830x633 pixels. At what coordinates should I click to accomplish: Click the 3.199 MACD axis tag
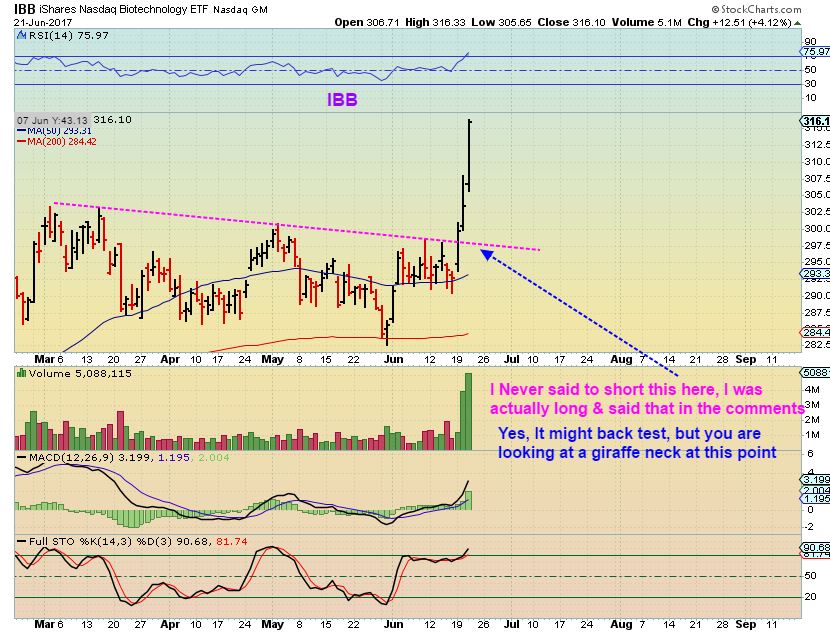click(816, 480)
